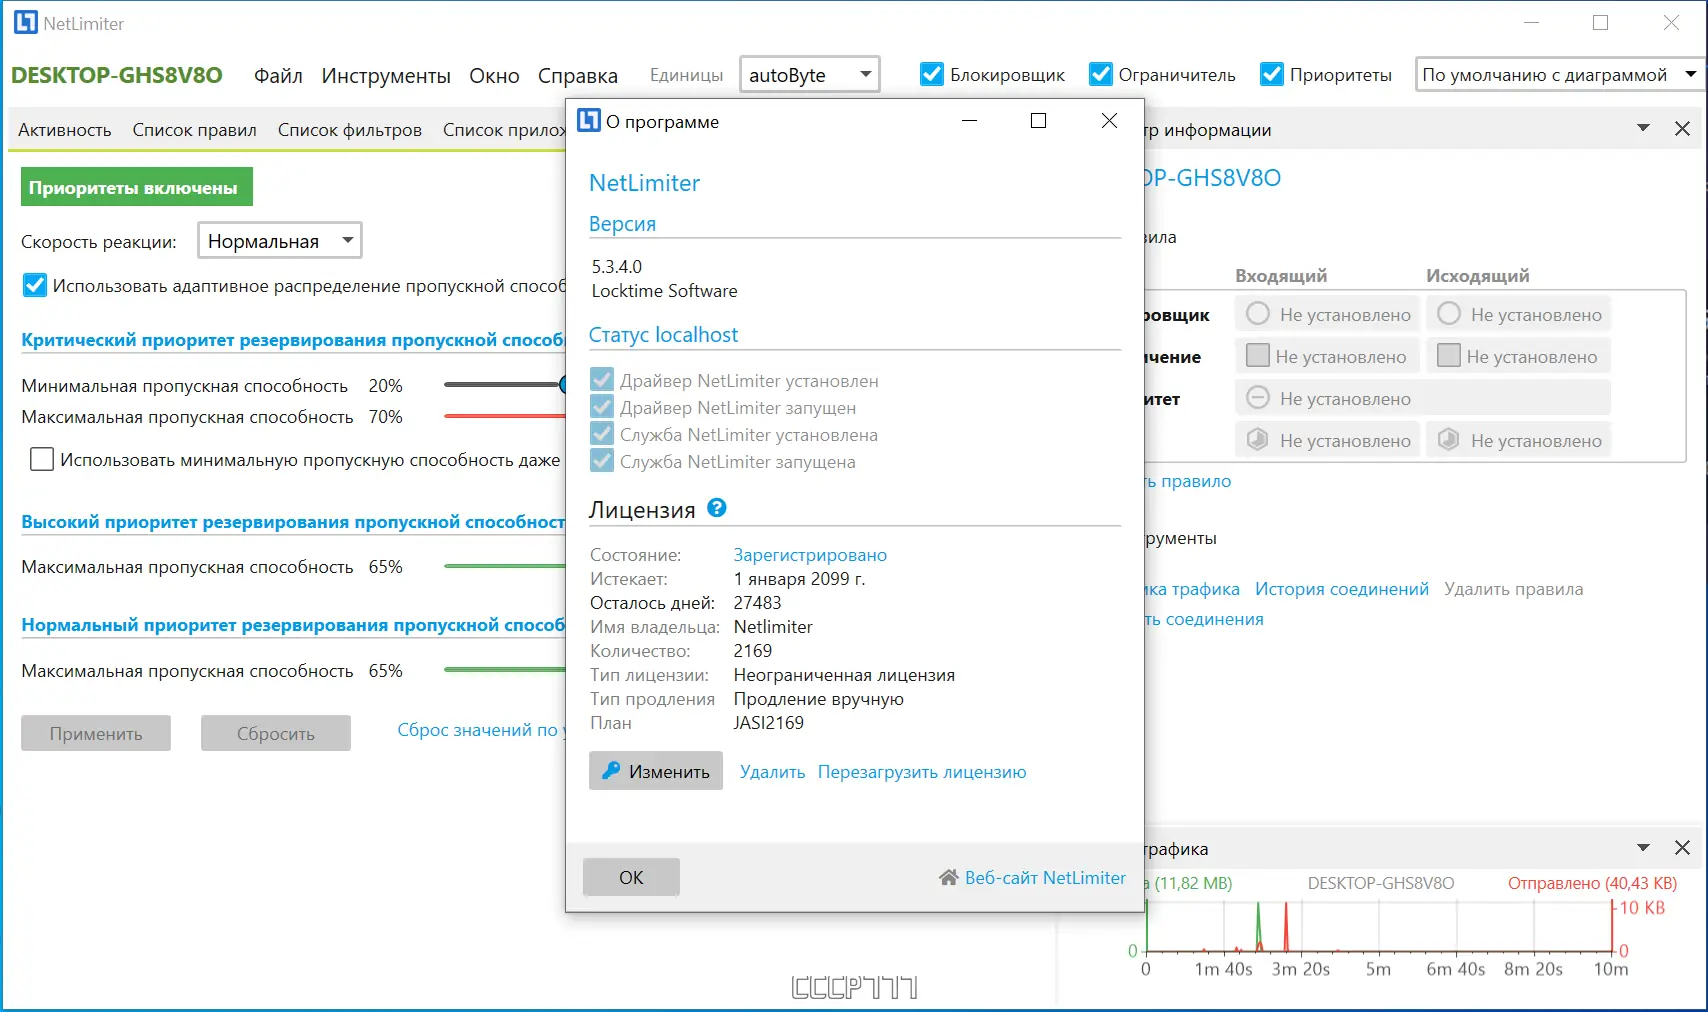
Task: Switch to the Активность tab
Action: point(65,130)
